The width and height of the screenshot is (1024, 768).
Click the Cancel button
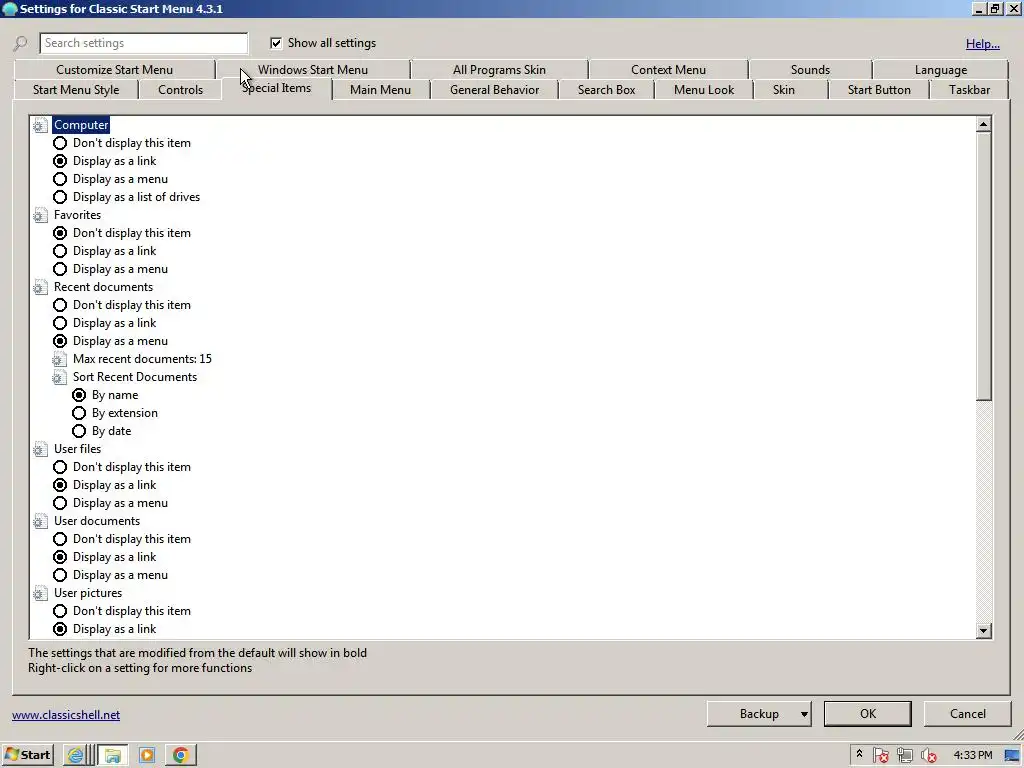[967, 714]
